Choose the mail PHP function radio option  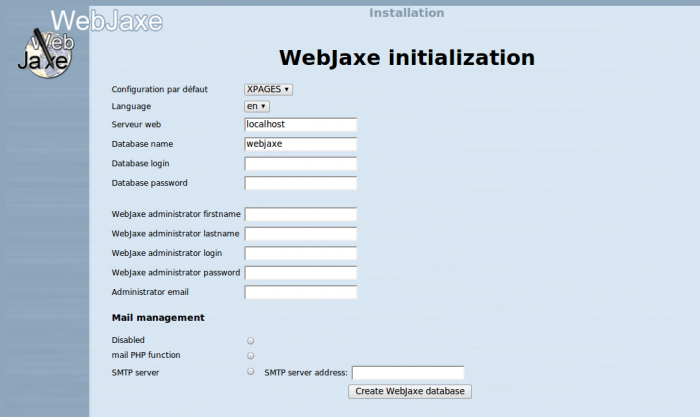(250, 356)
